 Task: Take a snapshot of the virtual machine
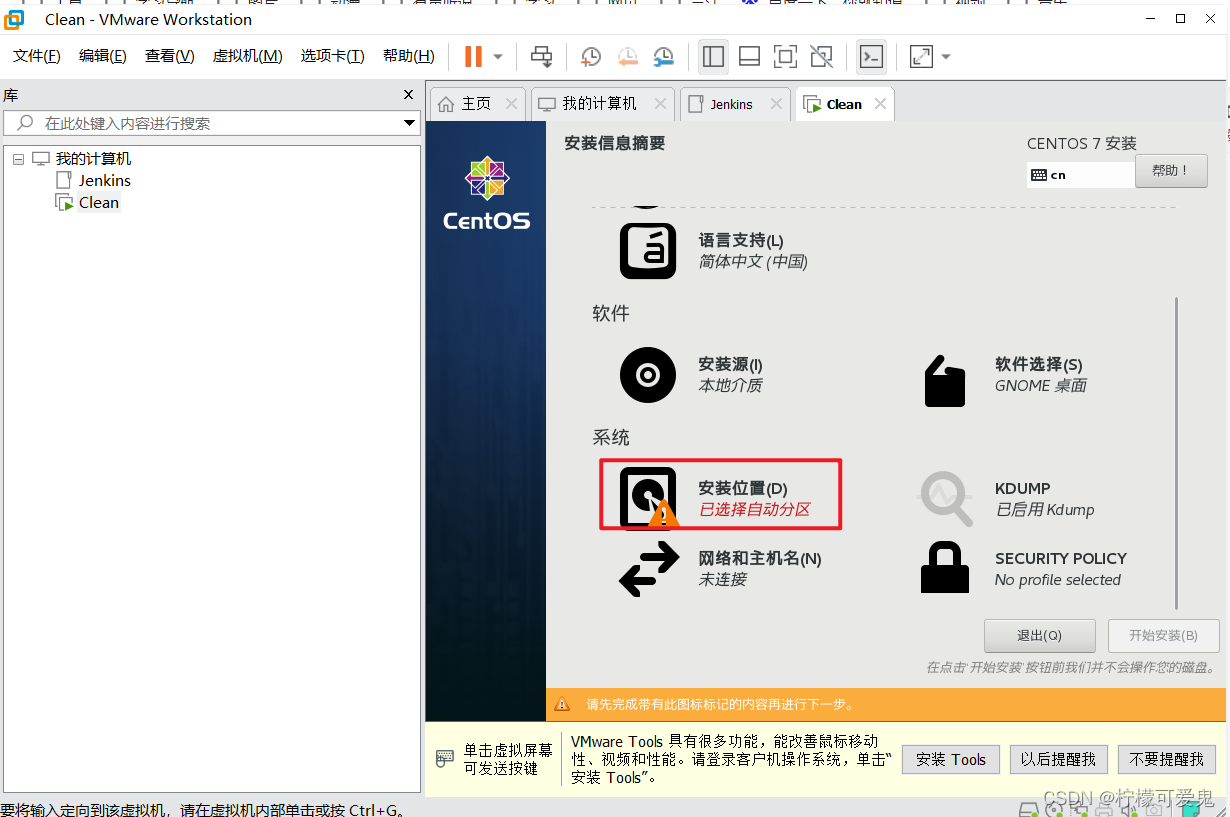pyautogui.click(x=591, y=57)
